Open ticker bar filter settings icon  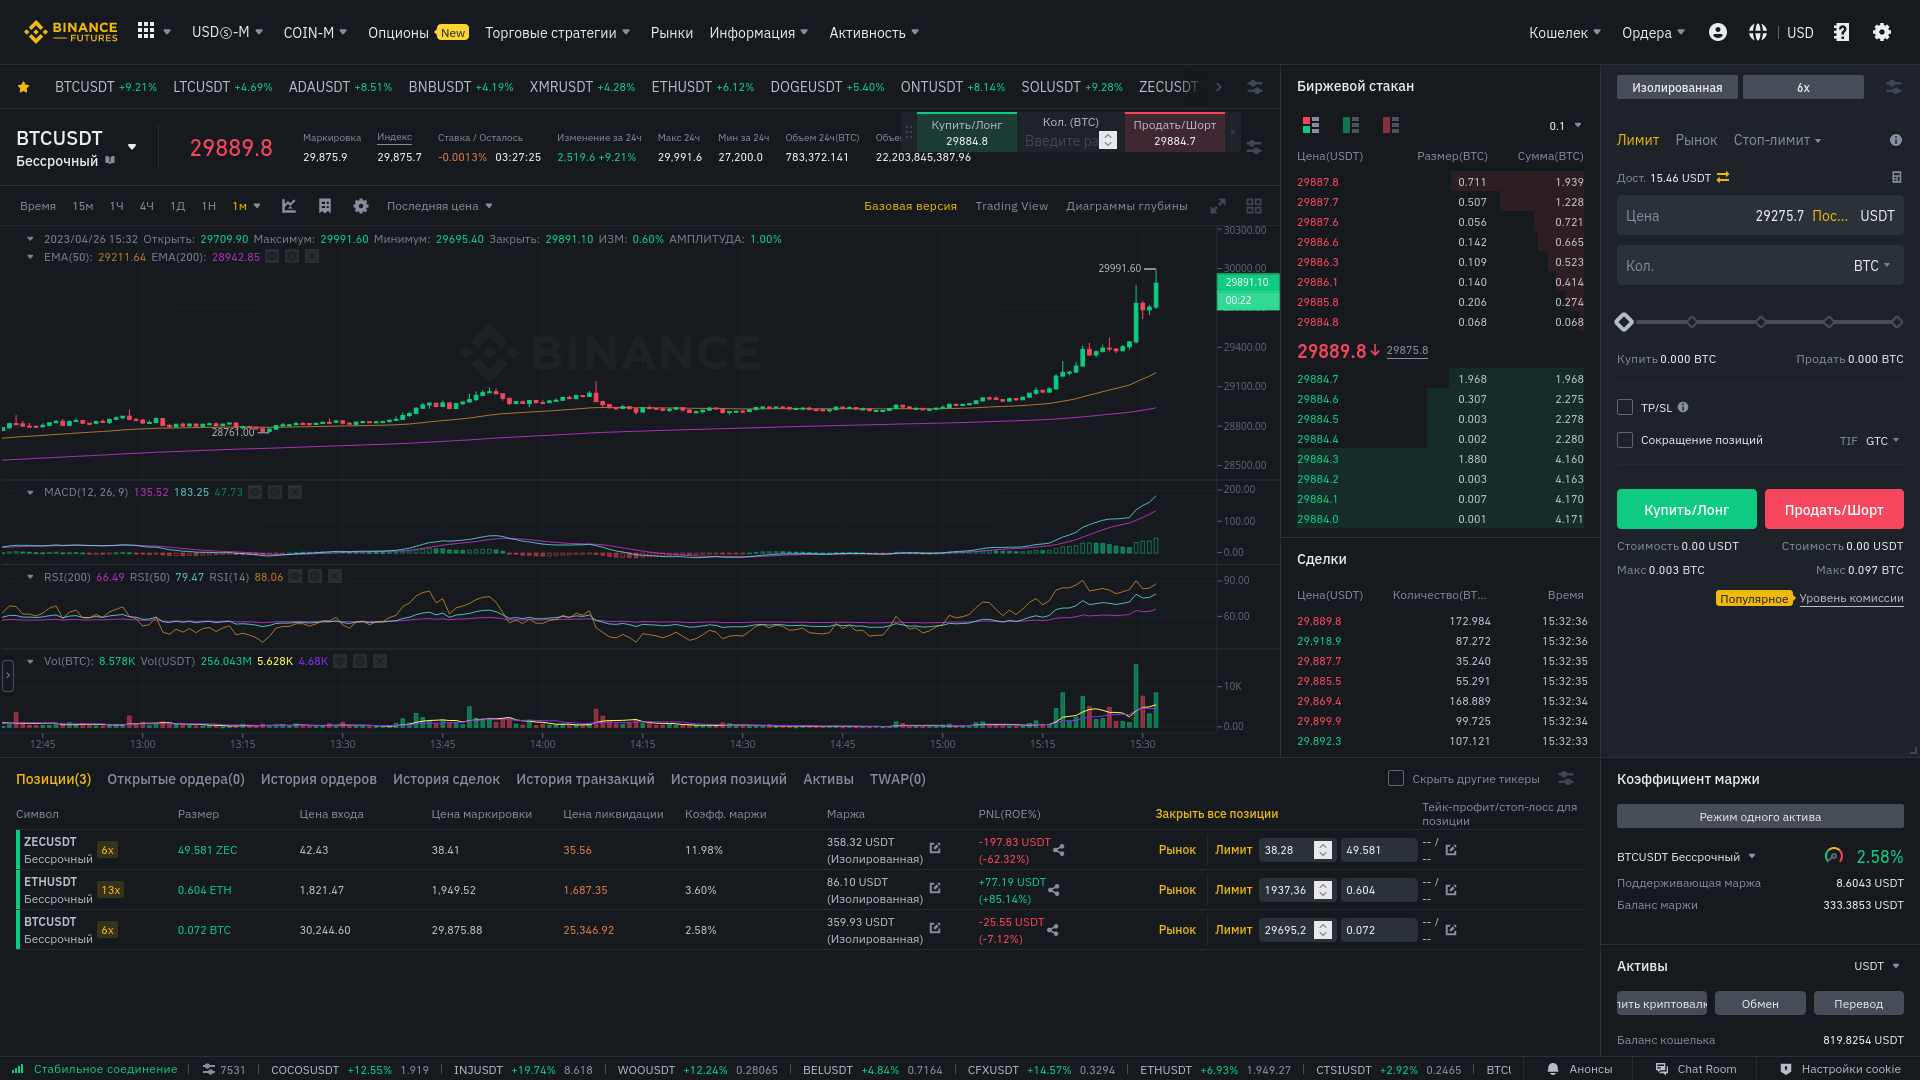[1254, 87]
